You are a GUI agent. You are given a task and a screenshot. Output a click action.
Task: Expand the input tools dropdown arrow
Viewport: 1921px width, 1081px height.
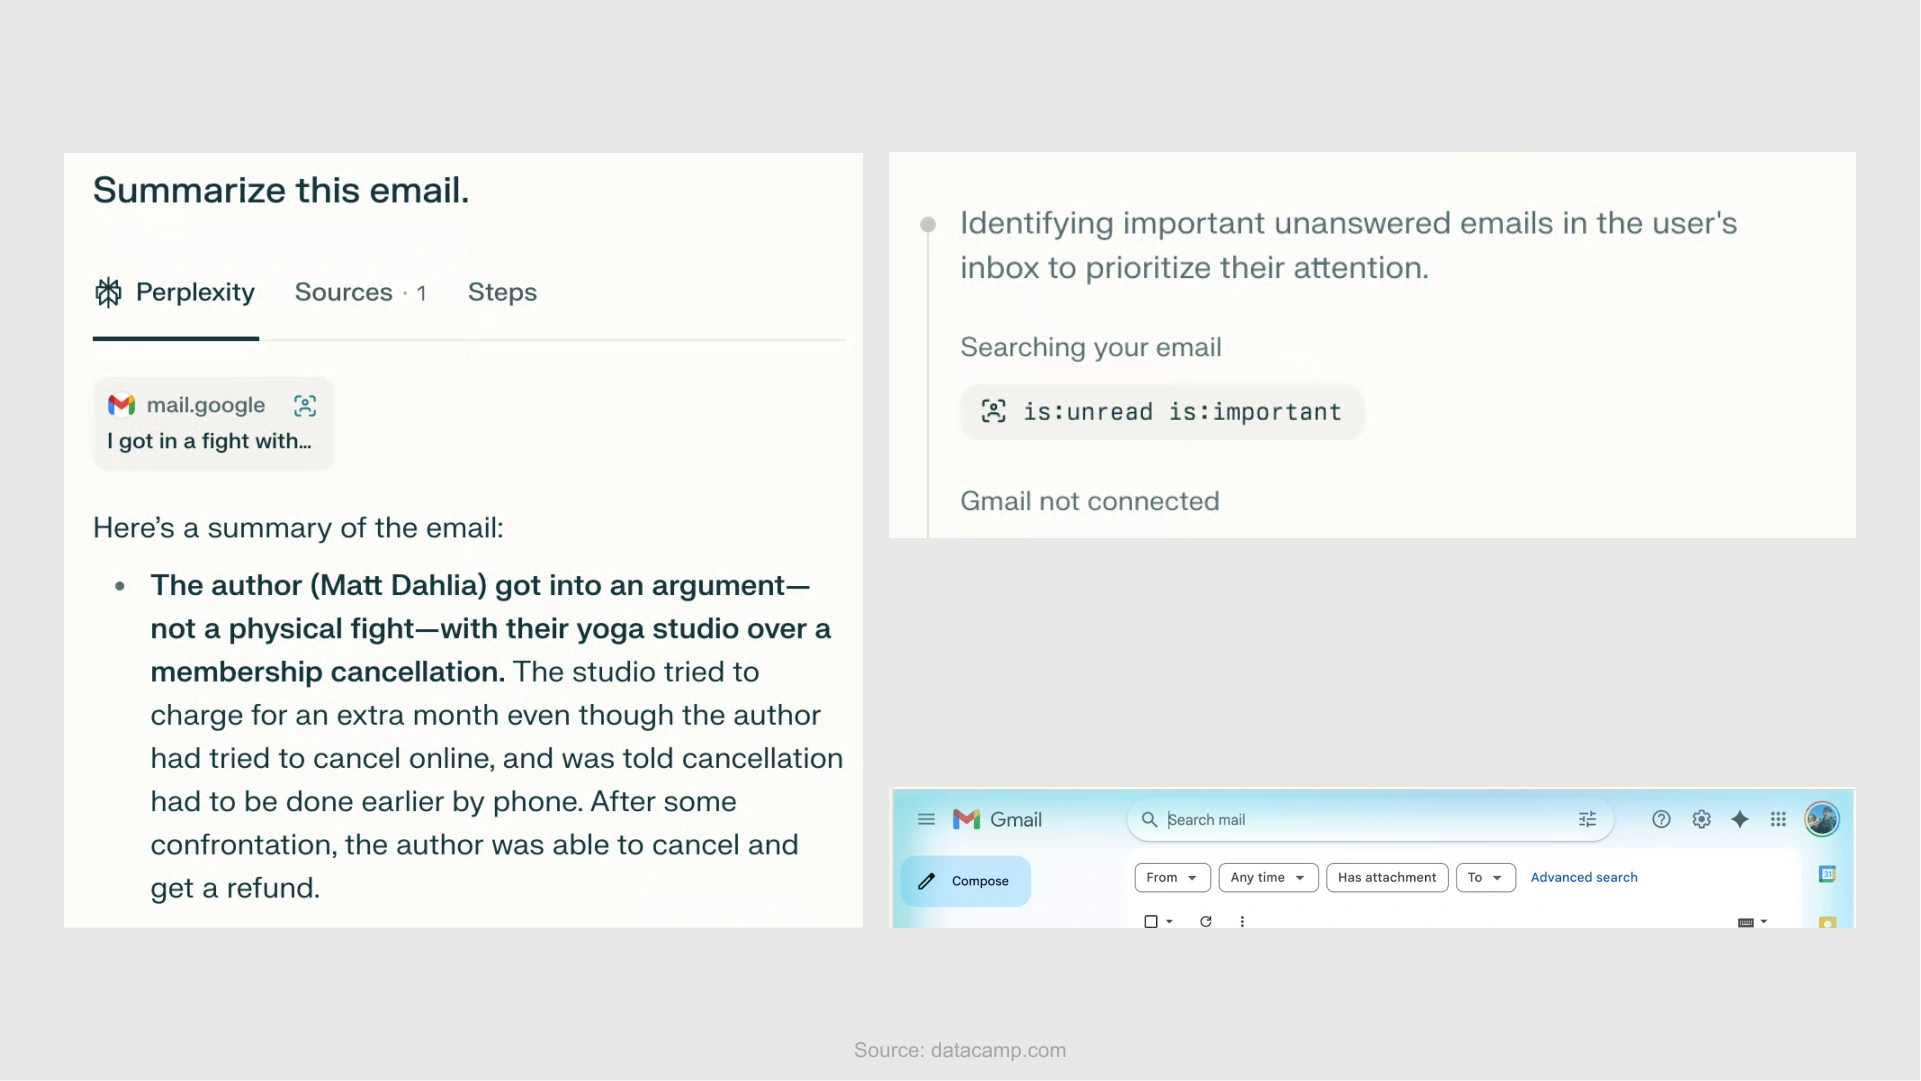pyautogui.click(x=1763, y=922)
